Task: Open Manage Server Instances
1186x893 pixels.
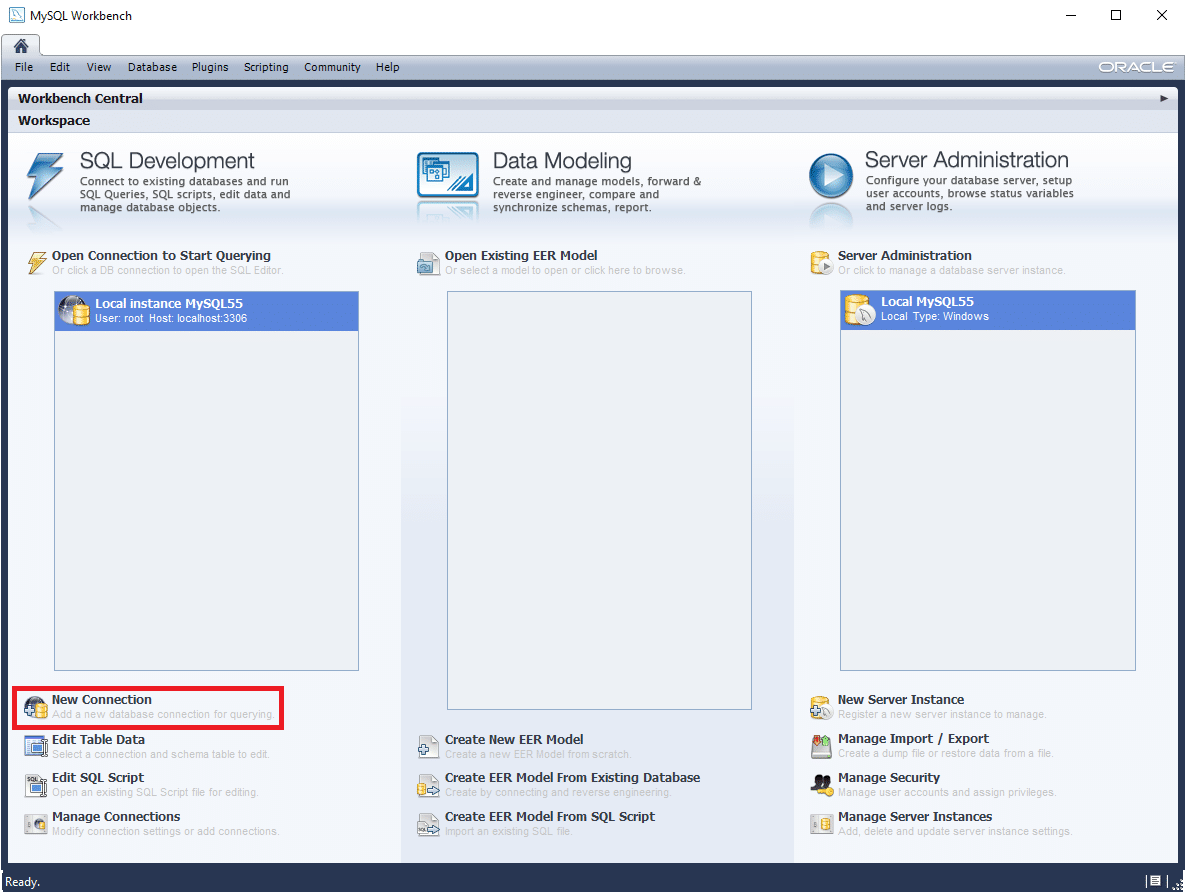Action: tap(914, 817)
